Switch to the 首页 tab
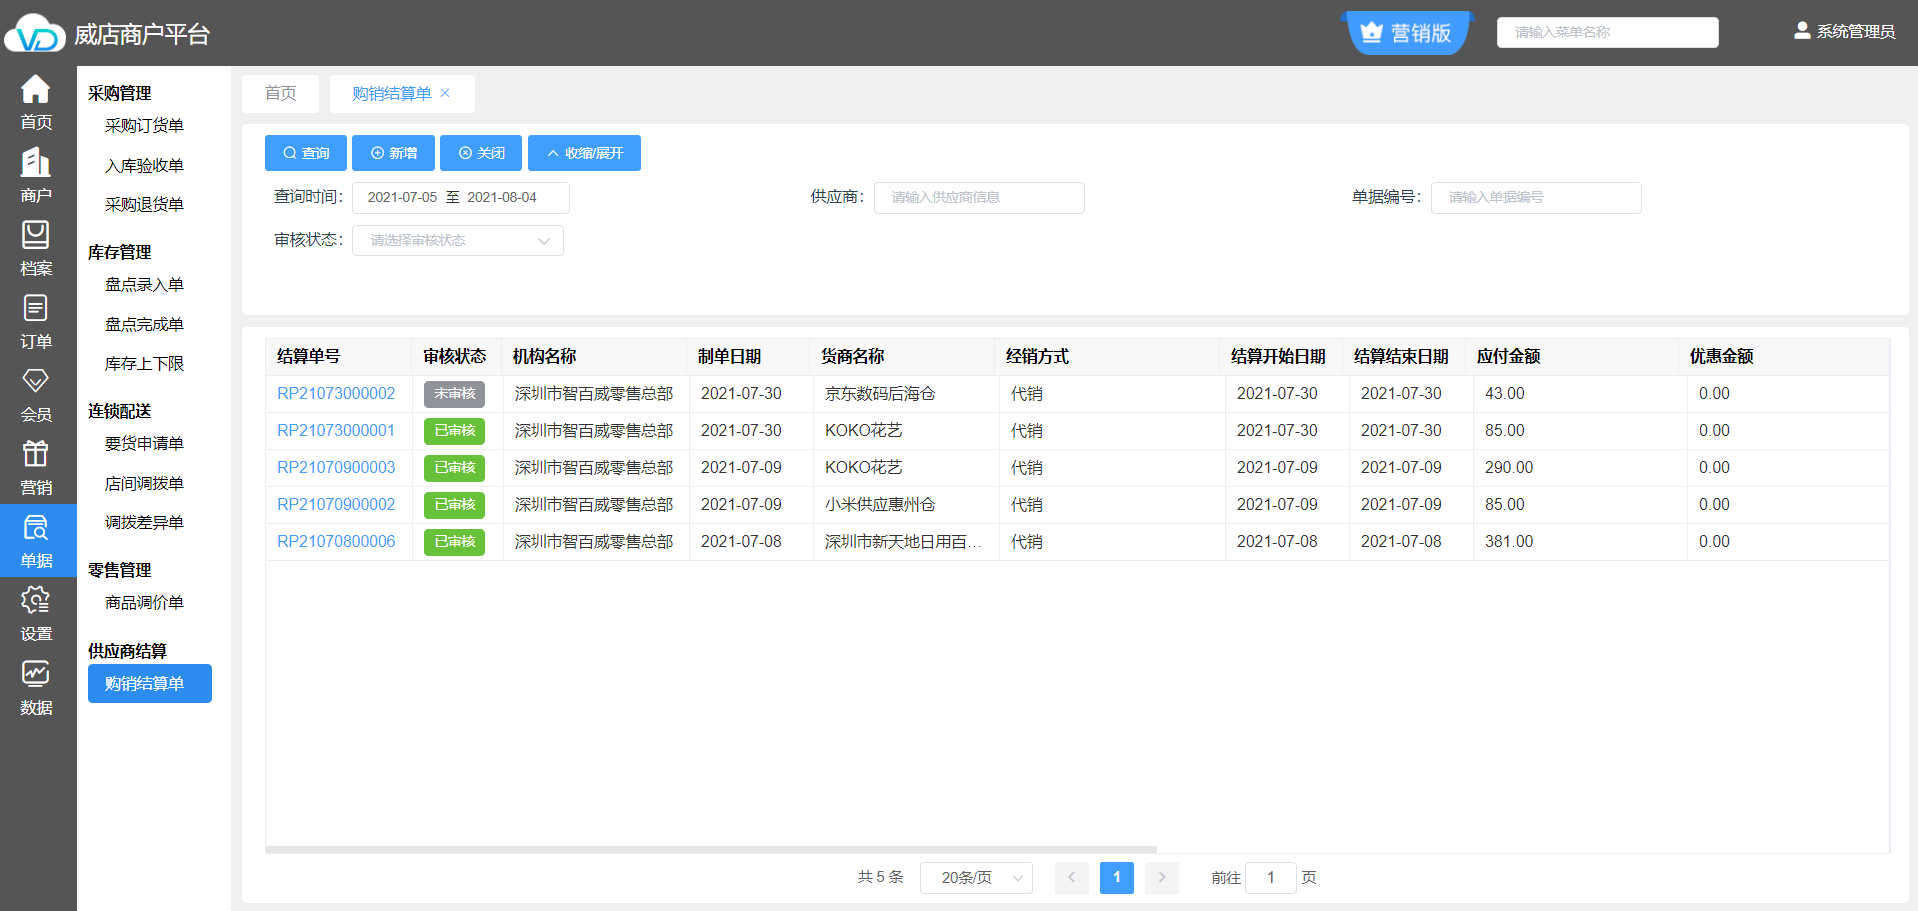 click(280, 93)
